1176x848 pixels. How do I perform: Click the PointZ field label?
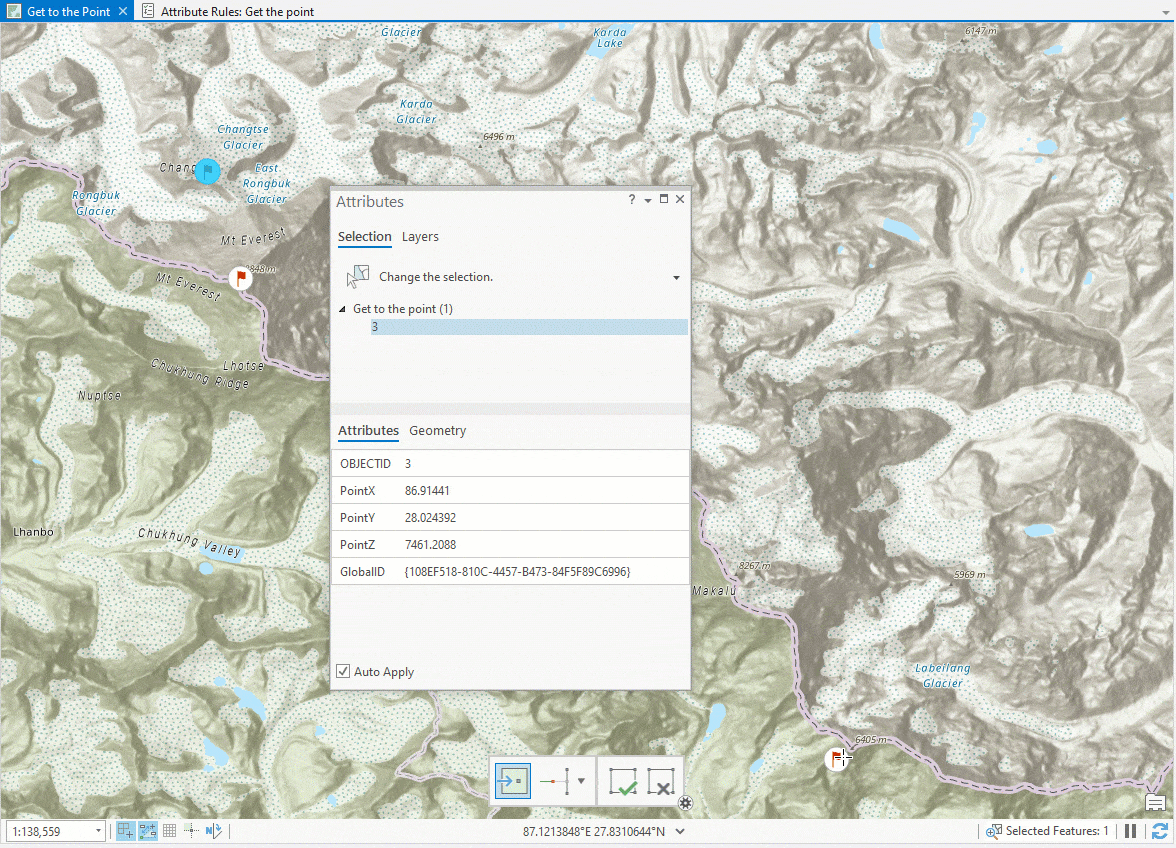[x=357, y=544]
